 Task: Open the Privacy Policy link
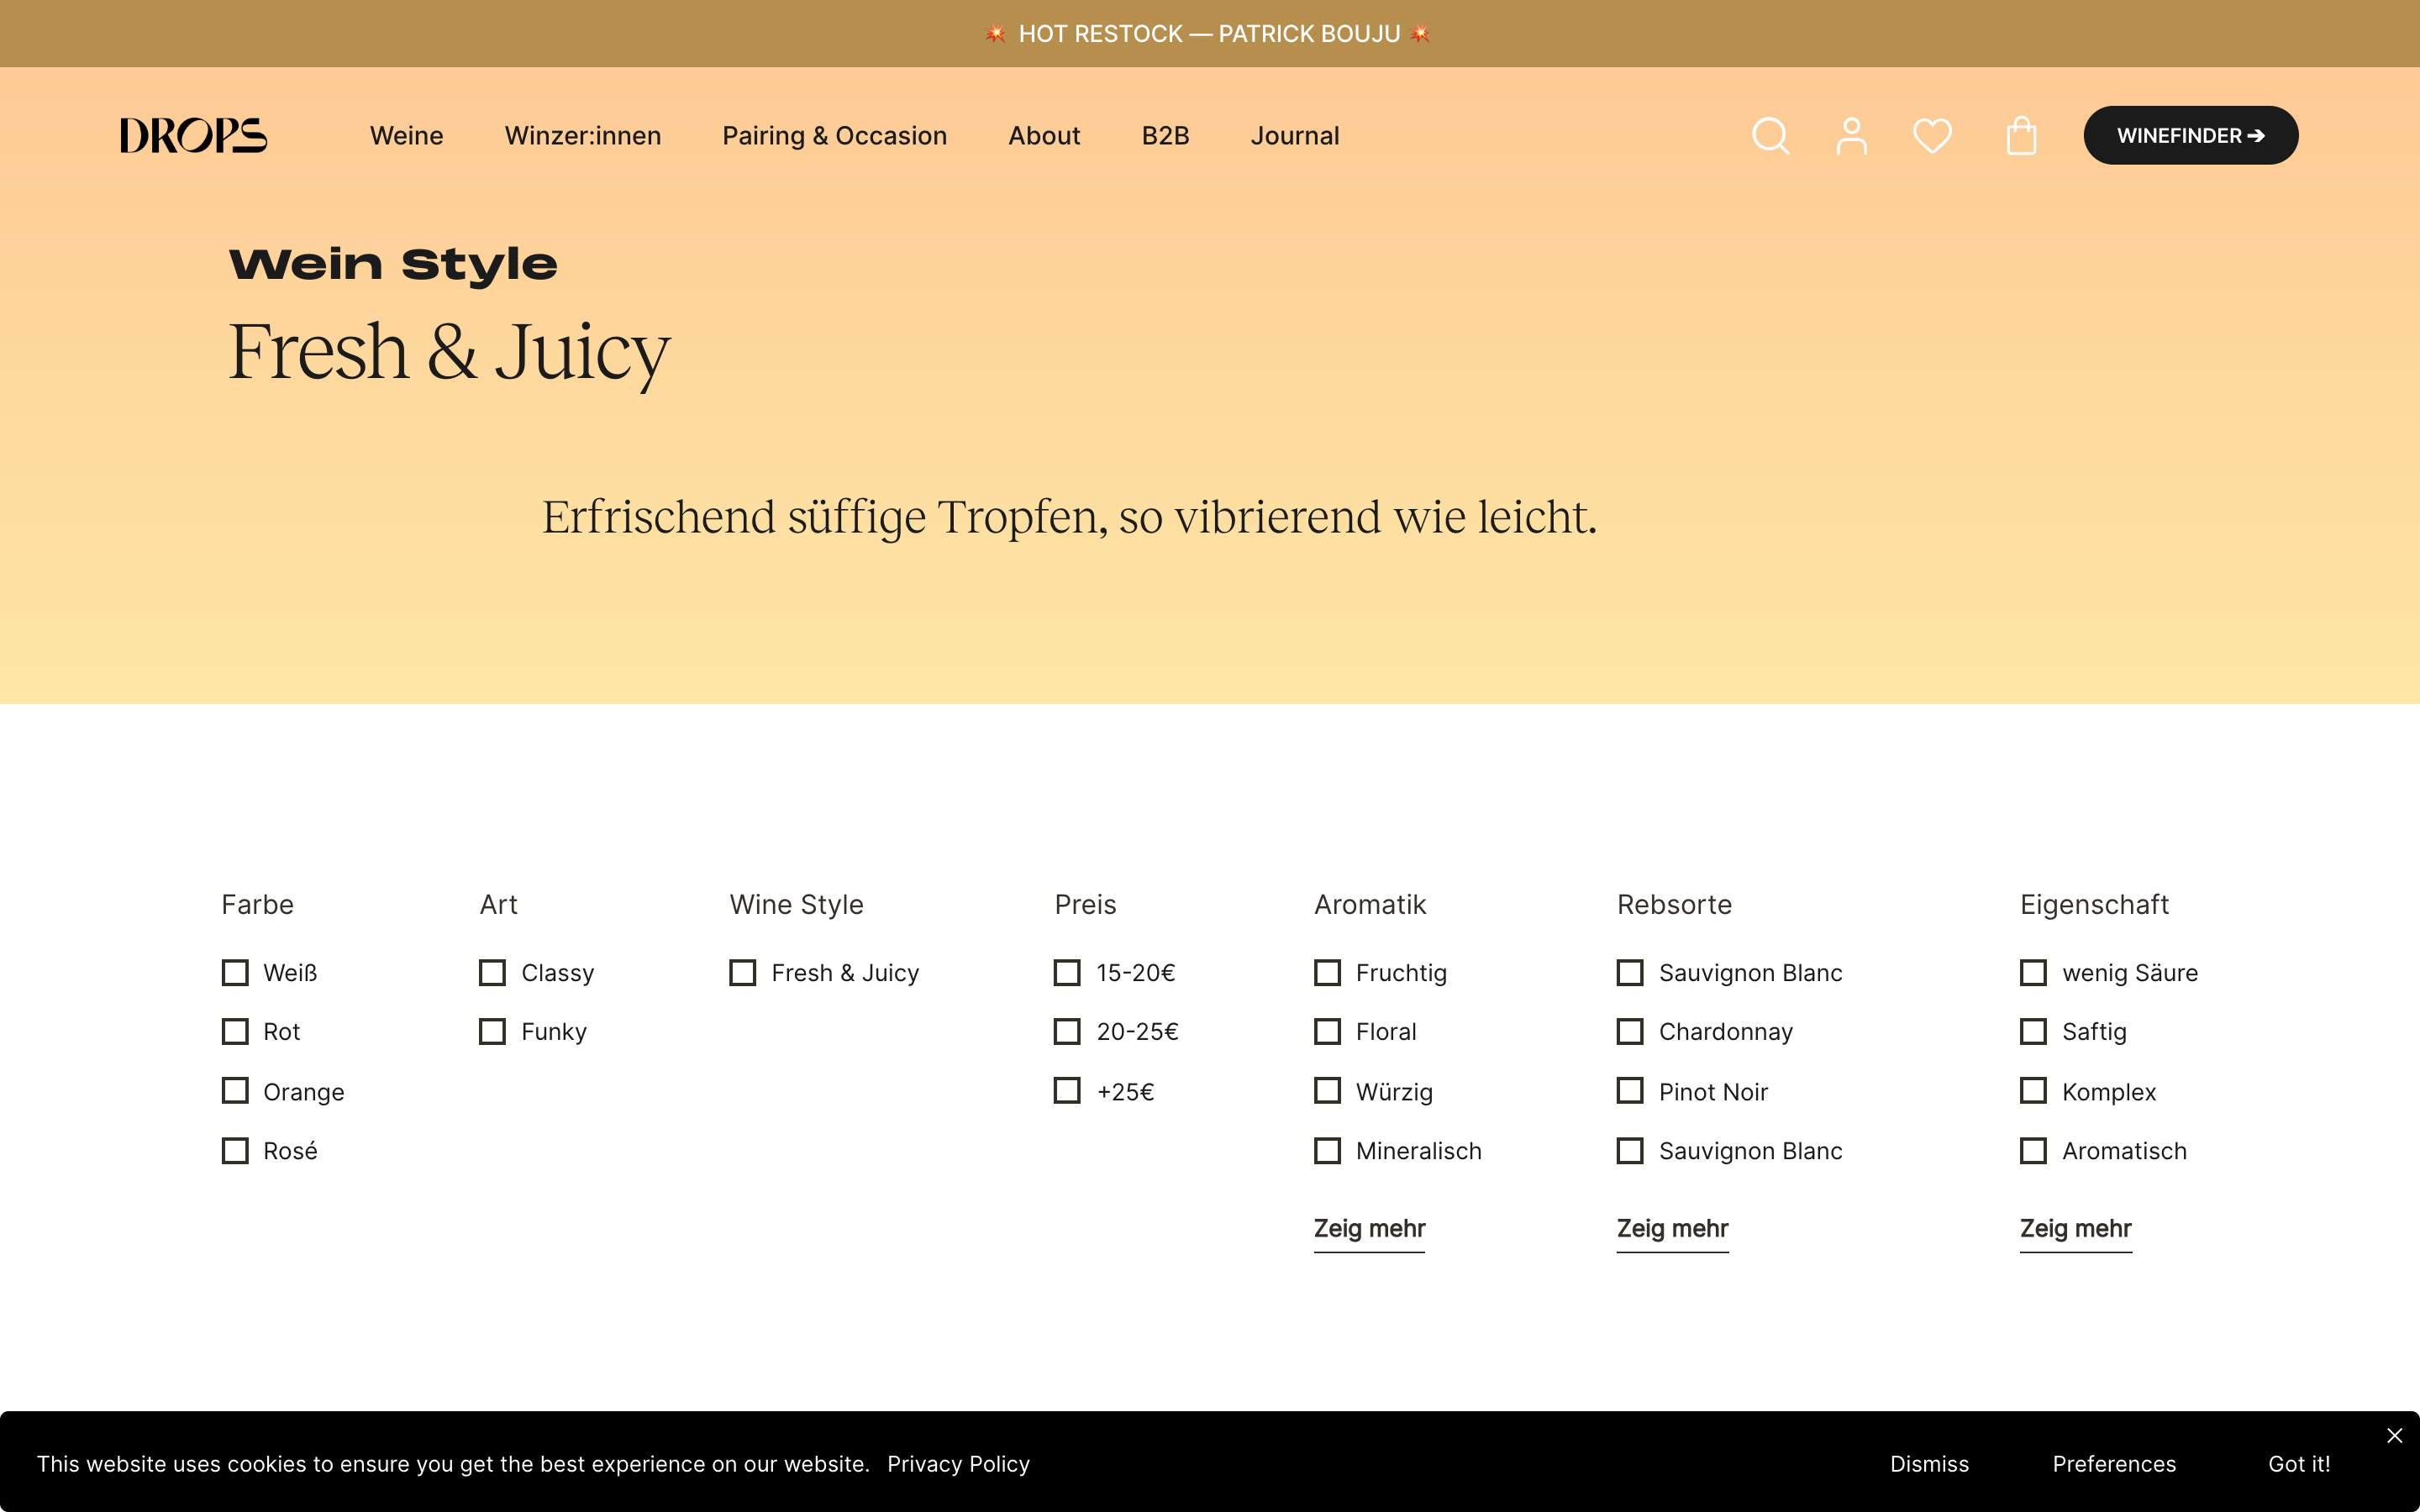pos(958,1463)
